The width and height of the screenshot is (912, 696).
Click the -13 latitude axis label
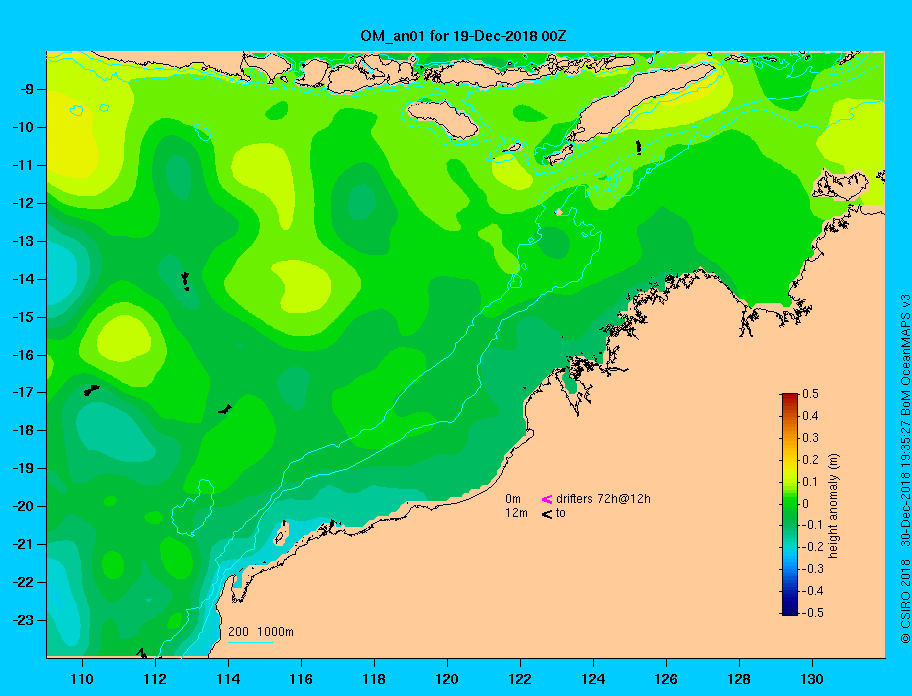23,241
